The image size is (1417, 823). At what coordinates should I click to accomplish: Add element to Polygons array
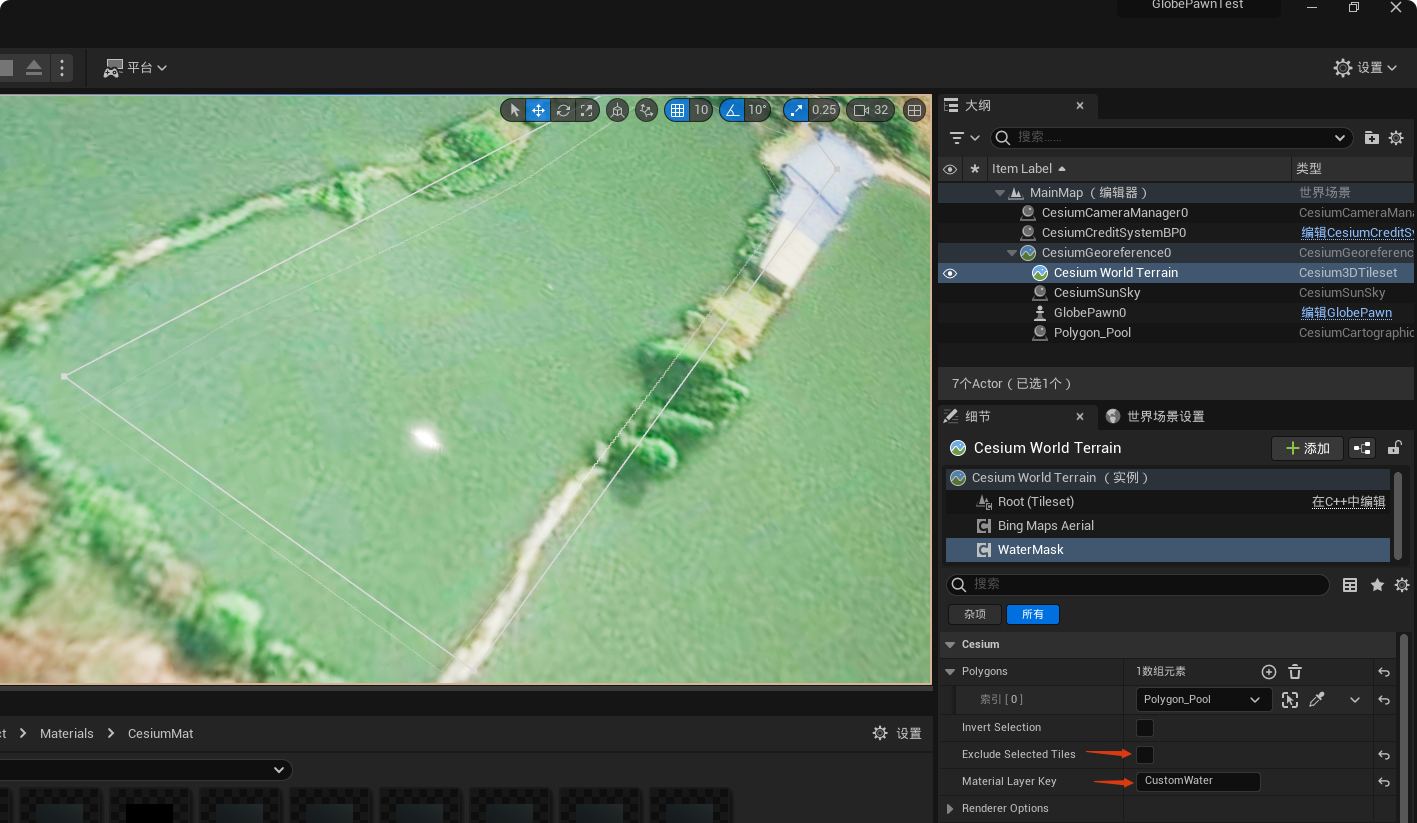click(x=1269, y=672)
